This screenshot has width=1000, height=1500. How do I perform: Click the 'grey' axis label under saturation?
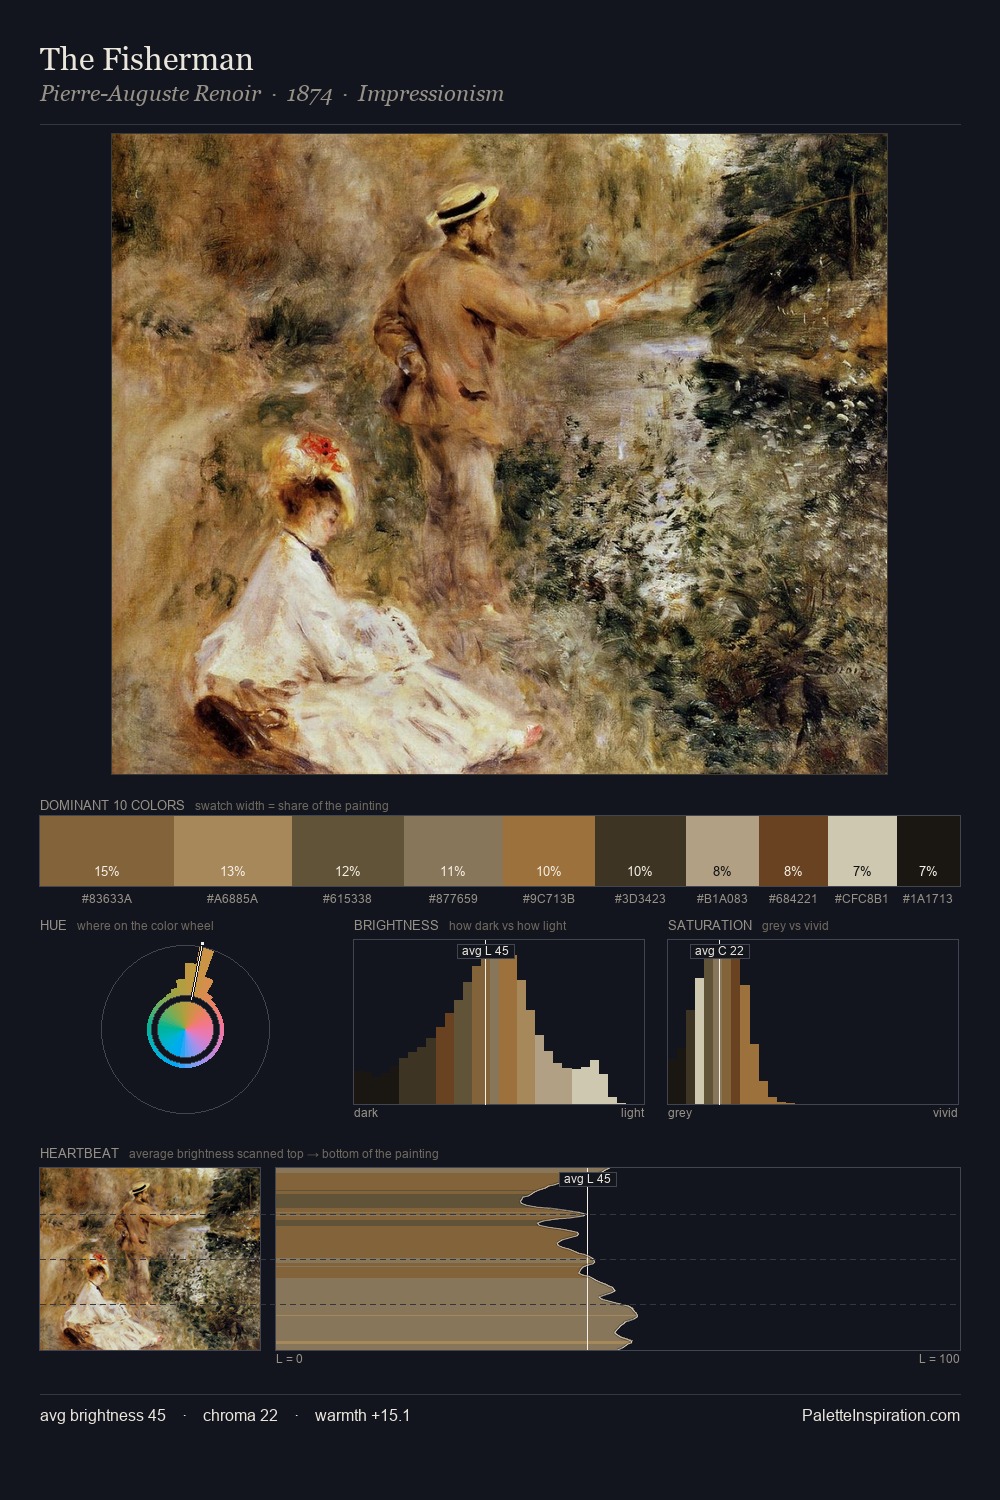680,1112
